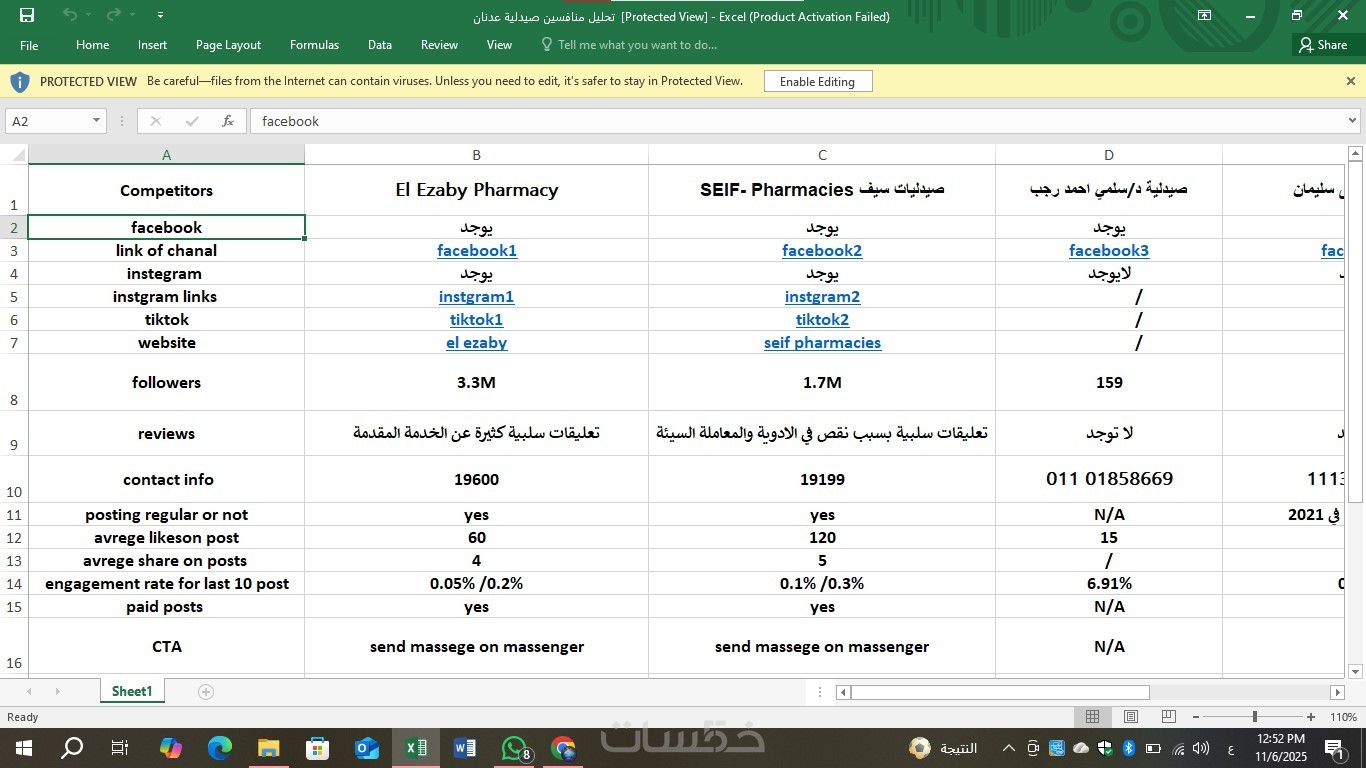Open Microsoft Edge from the taskbar
Image resolution: width=1366 pixels, height=768 pixels.
220,748
